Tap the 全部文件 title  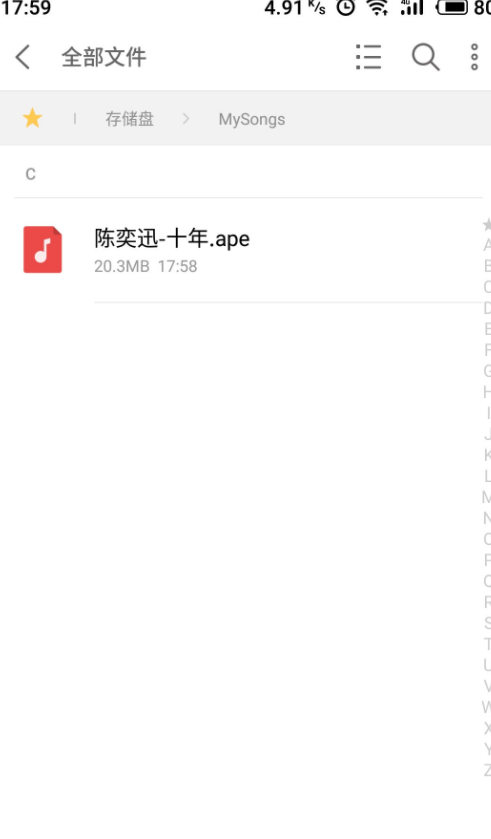pos(104,57)
